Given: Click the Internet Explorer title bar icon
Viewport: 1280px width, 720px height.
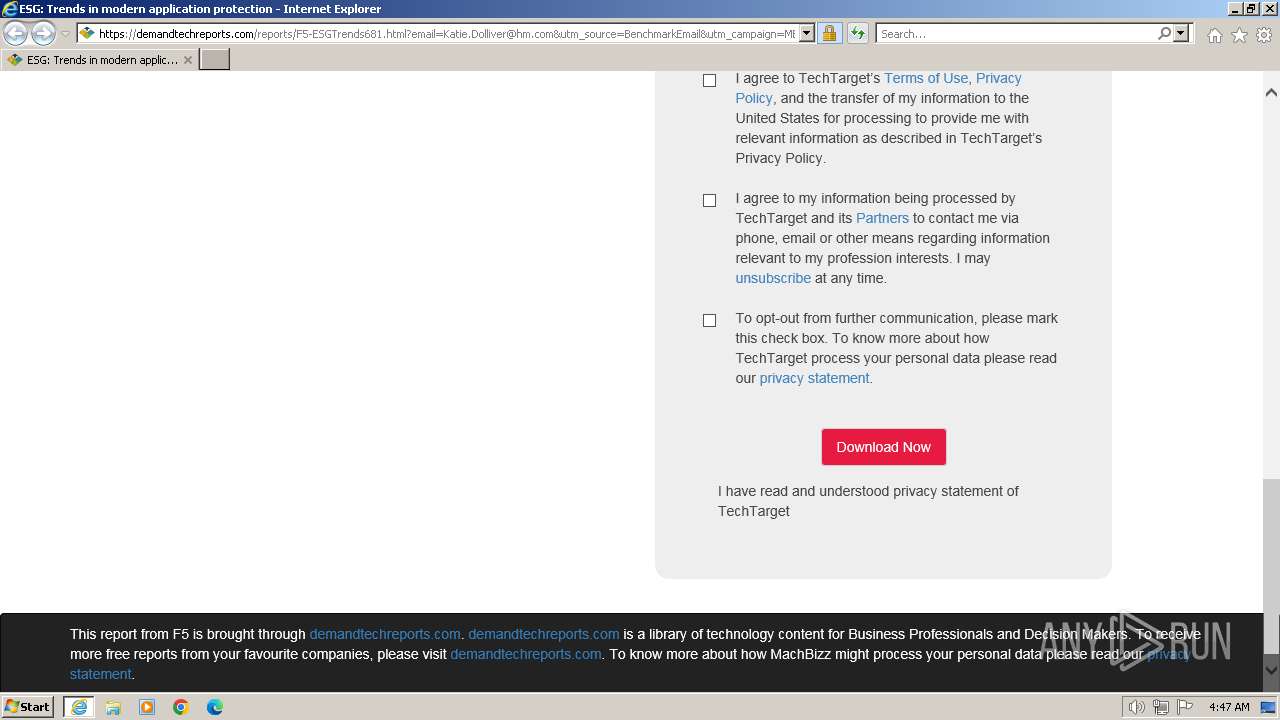Looking at the screenshot, I should 9,9.
